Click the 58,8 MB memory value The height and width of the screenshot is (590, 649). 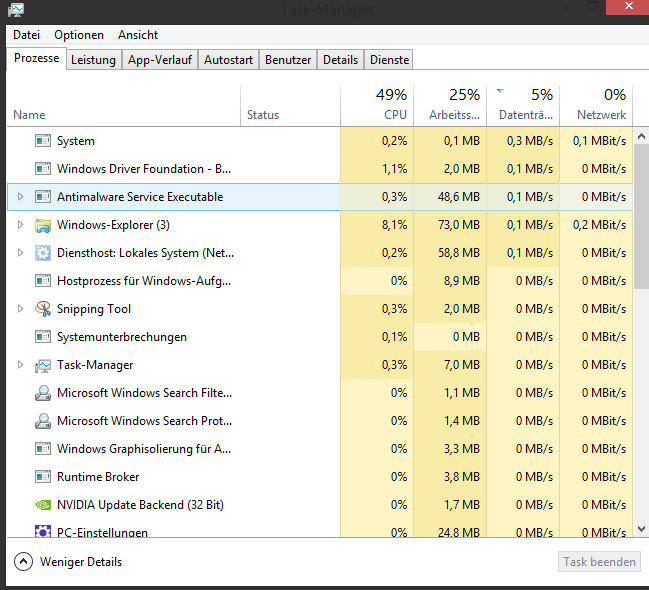coord(459,253)
